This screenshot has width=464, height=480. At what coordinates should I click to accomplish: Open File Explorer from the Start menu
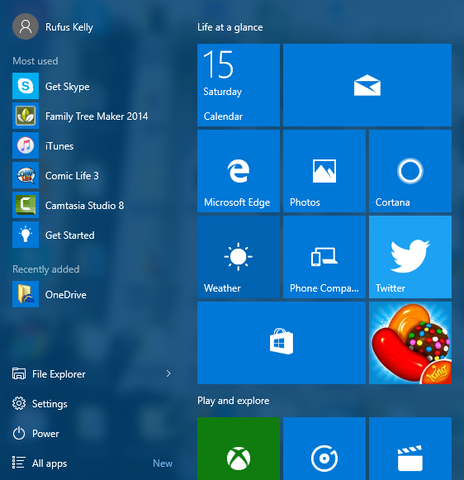(x=49, y=374)
